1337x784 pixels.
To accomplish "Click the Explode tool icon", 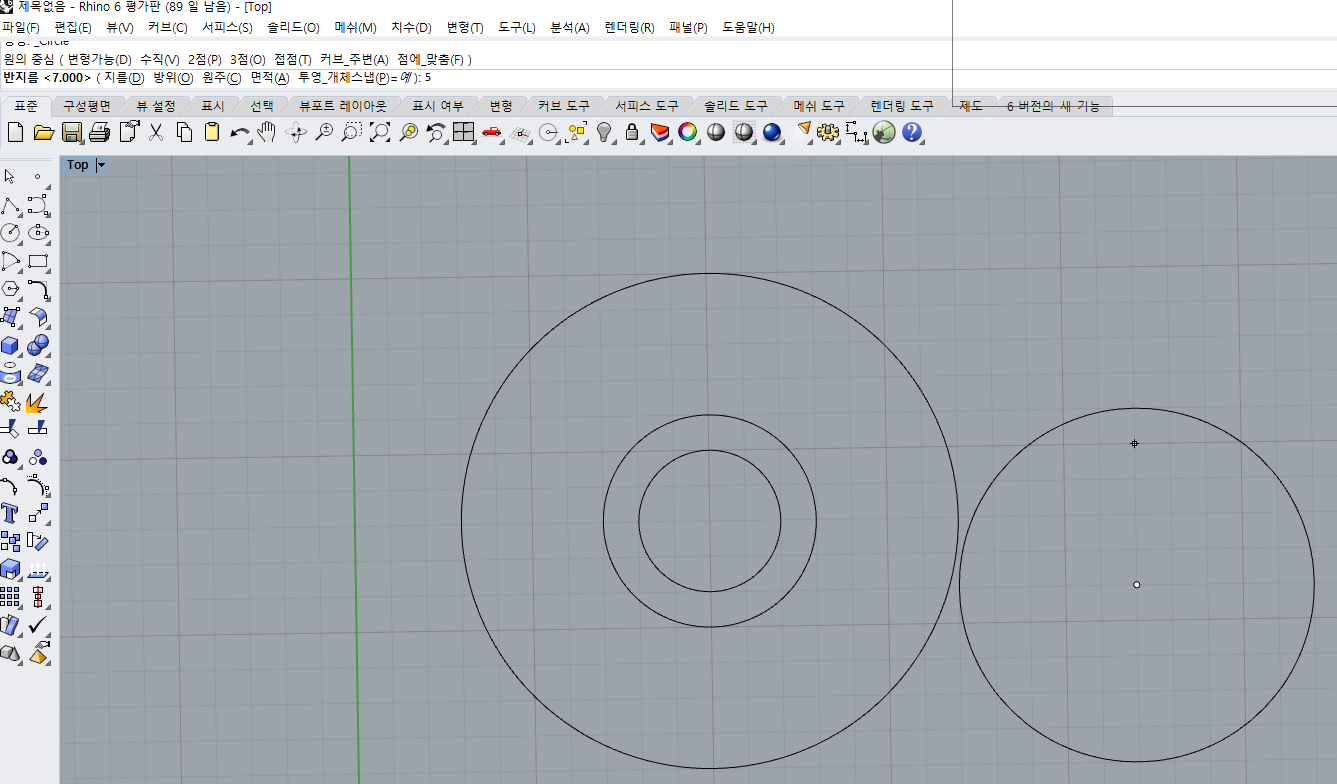I will pyautogui.click(x=39, y=403).
